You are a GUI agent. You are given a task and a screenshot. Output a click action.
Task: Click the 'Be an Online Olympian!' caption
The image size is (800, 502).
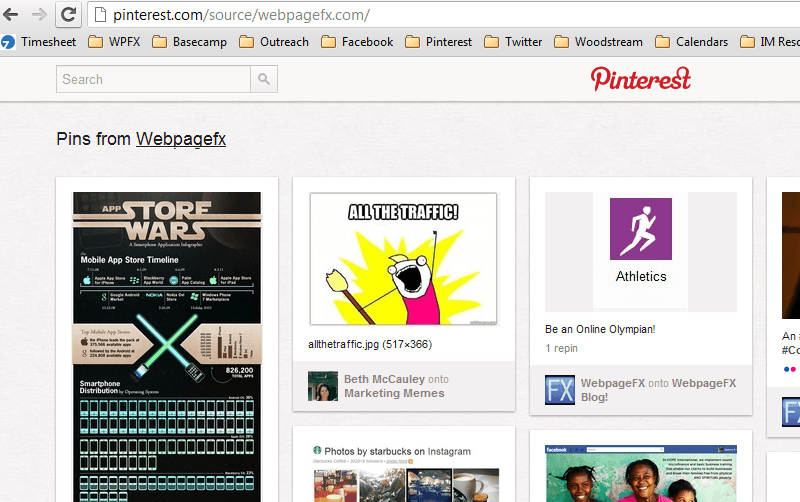point(600,330)
